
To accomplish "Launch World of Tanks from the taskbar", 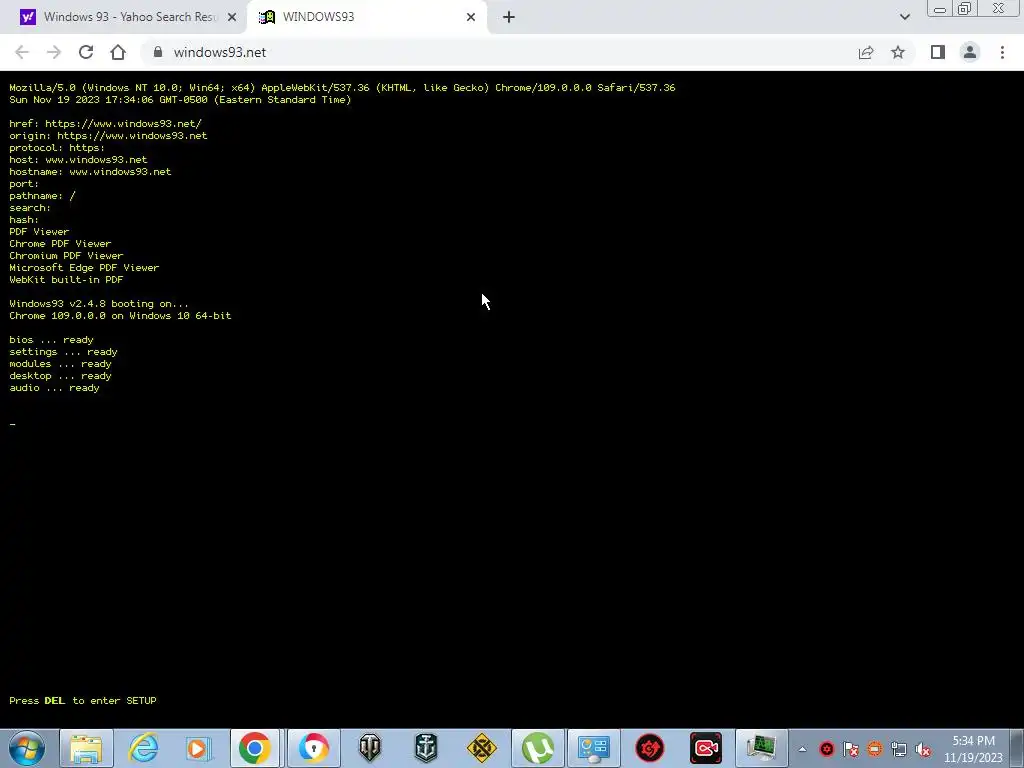I will tap(370, 748).
